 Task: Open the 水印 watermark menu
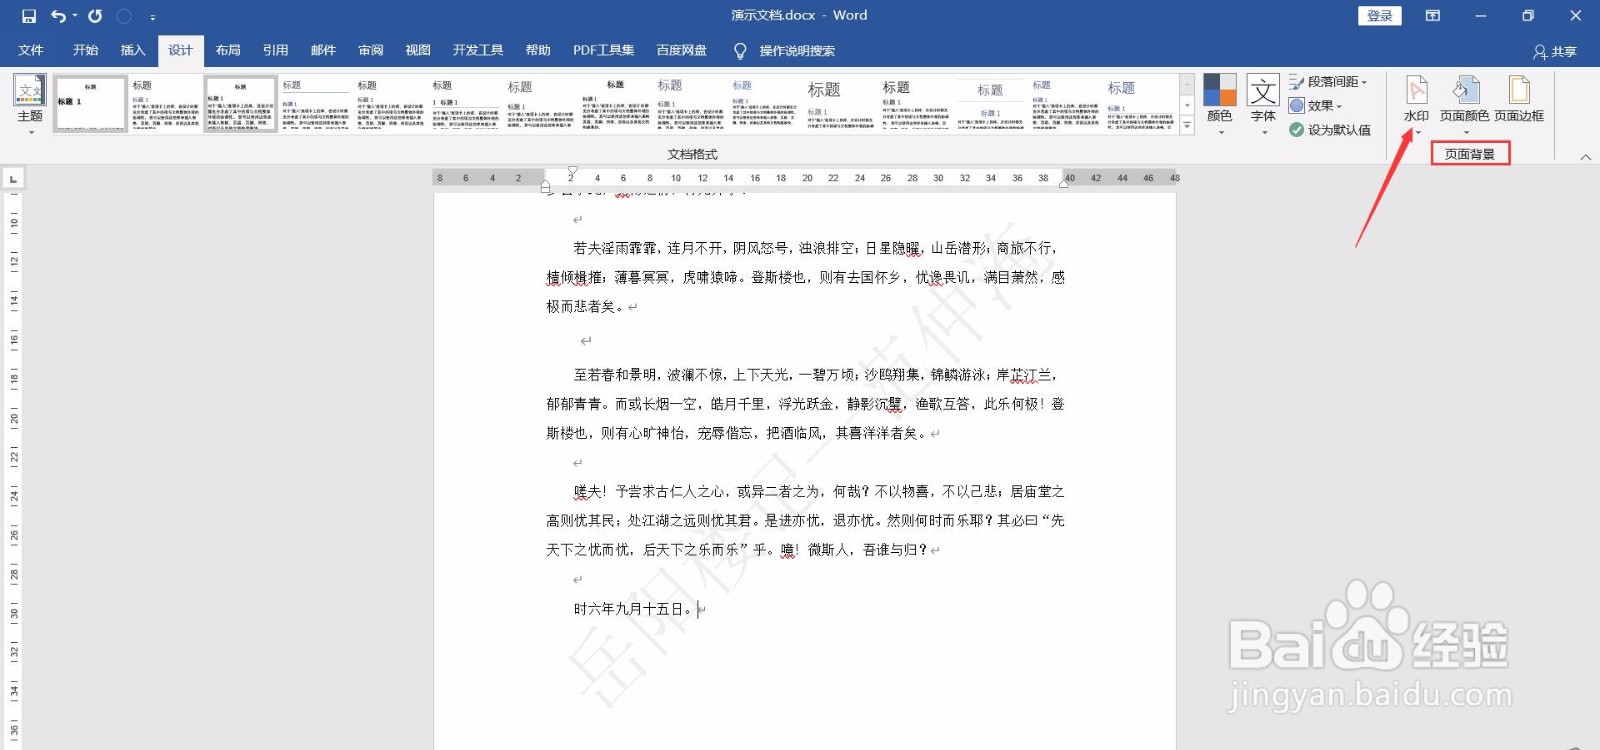point(1417,103)
